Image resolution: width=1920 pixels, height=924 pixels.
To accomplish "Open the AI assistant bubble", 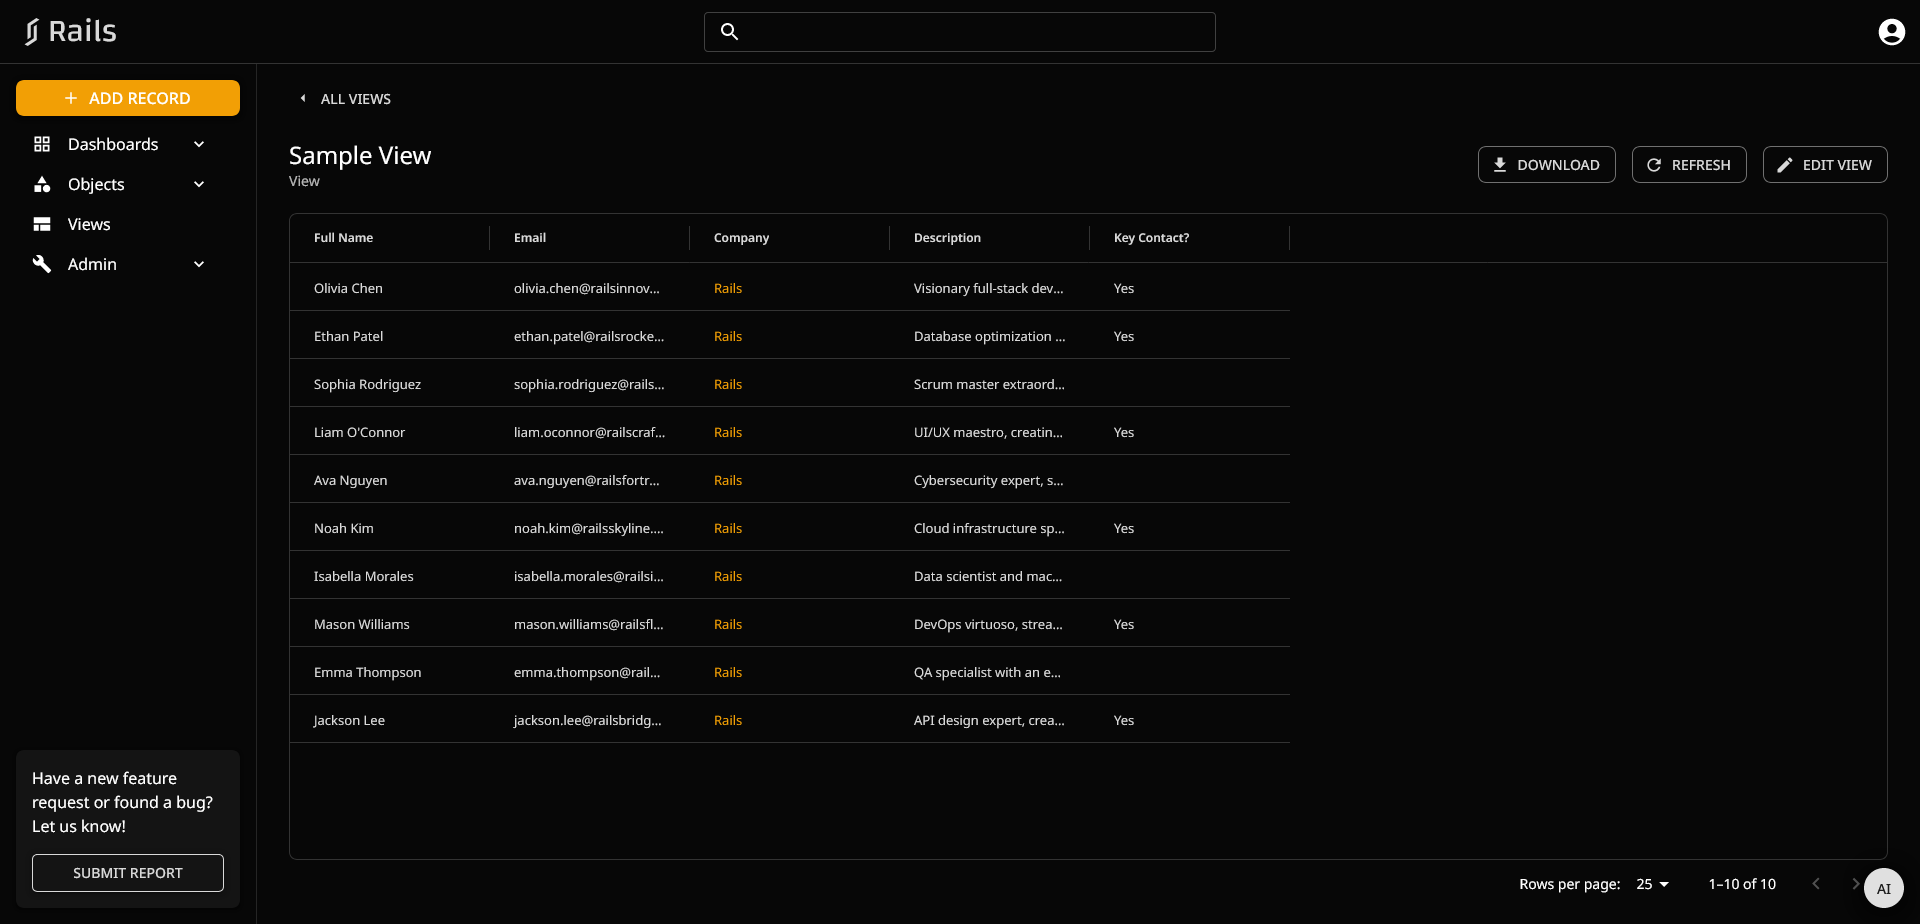I will [1884, 888].
